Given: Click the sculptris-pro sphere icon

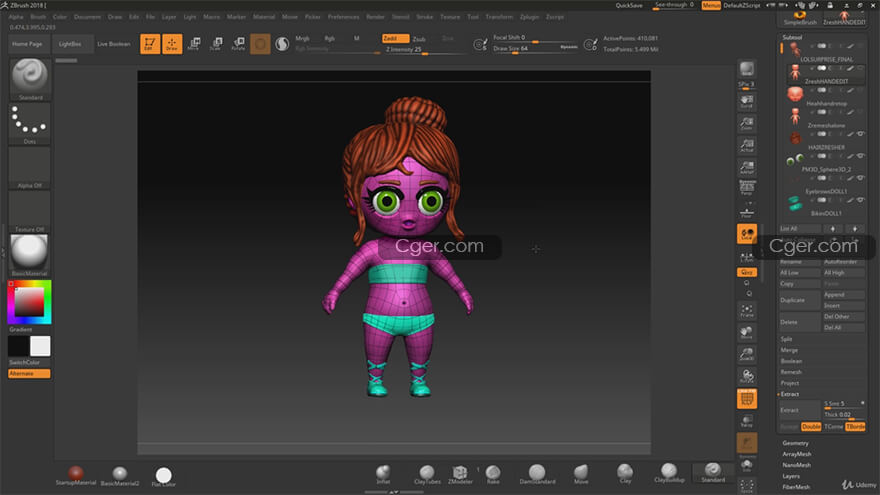Looking at the screenshot, I should pyautogui.click(x=282, y=44).
